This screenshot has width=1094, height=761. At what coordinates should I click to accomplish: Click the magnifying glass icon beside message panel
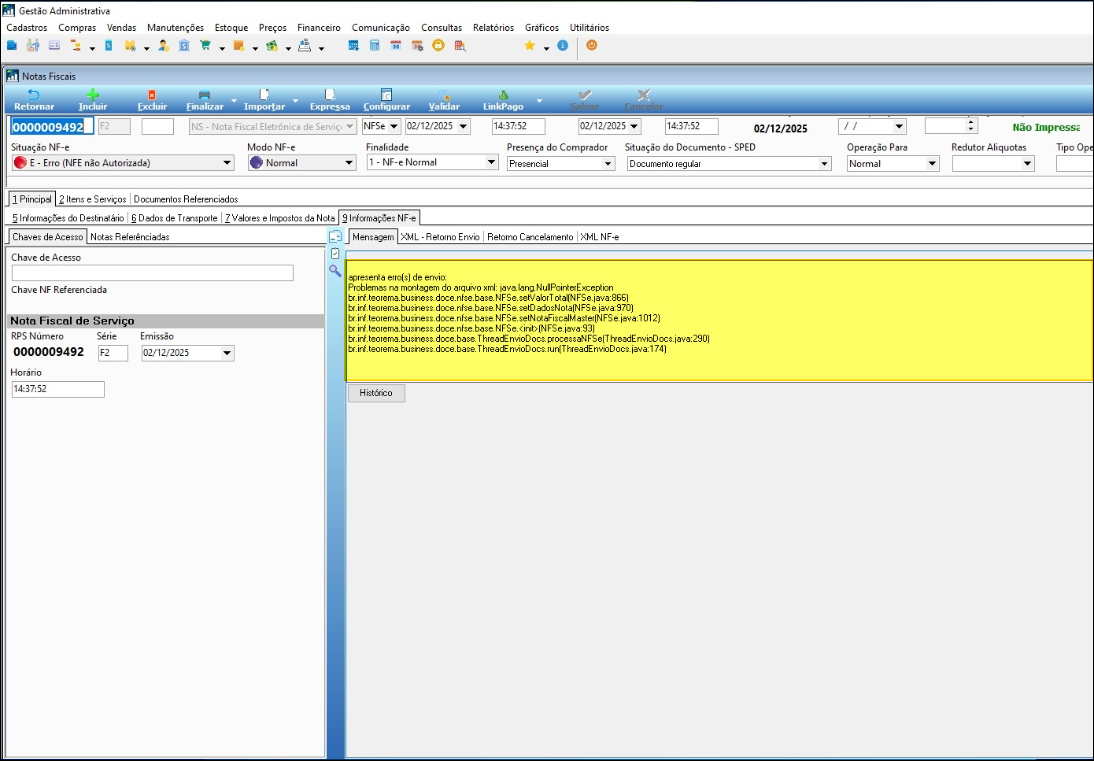pos(335,270)
